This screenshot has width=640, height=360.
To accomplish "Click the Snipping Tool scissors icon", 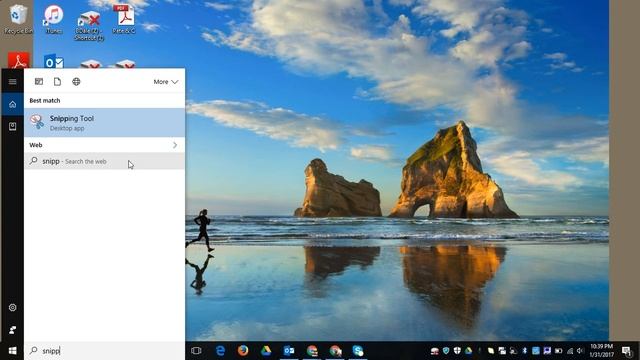I will [37, 122].
